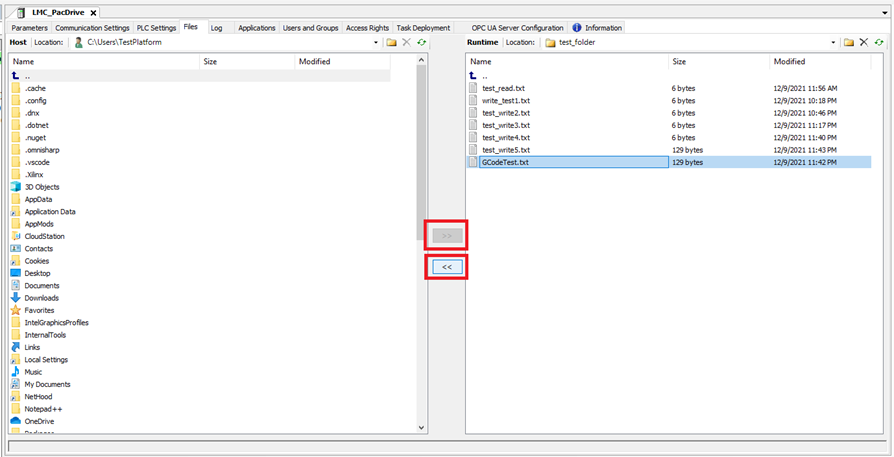This screenshot has width=894, height=457.
Task: Open the OPC UA Server Configuration tab
Action: point(517,28)
